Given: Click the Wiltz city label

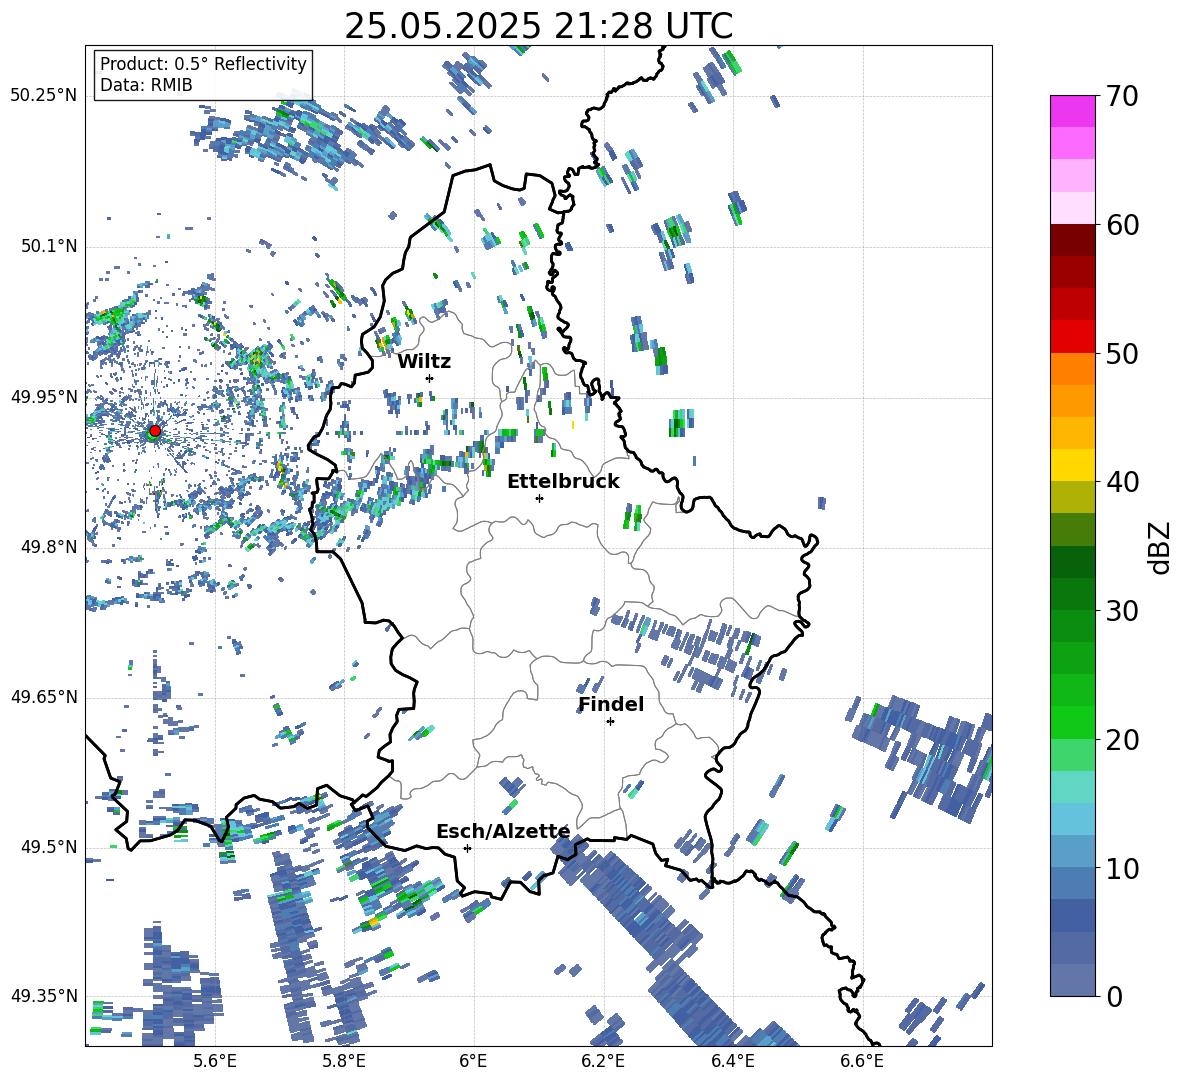Looking at the screenshot, I should pos(424,362).
